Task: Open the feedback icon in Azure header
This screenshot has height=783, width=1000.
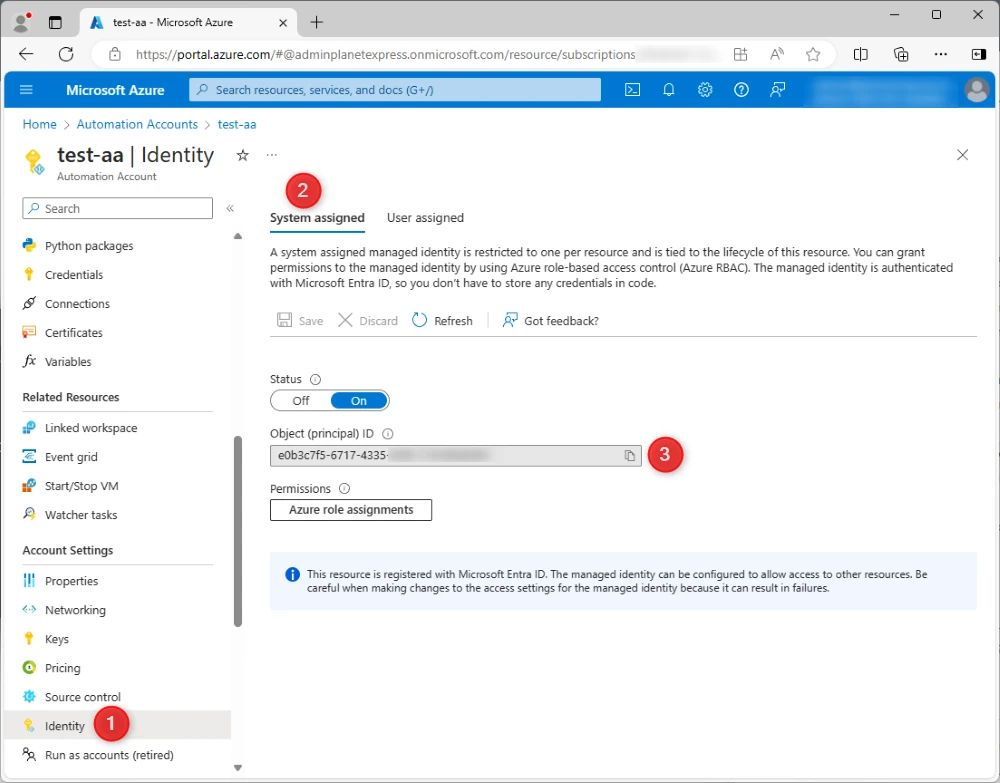Action: [777, 90]
